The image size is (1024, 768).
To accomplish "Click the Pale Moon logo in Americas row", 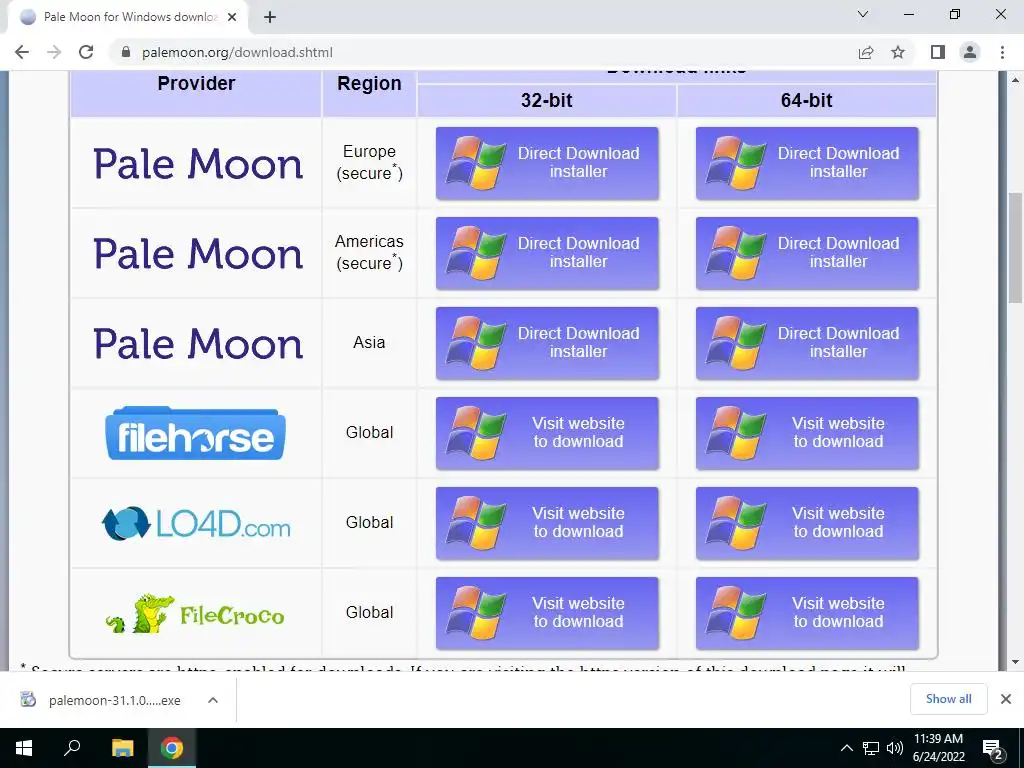I will click(198, 253).
